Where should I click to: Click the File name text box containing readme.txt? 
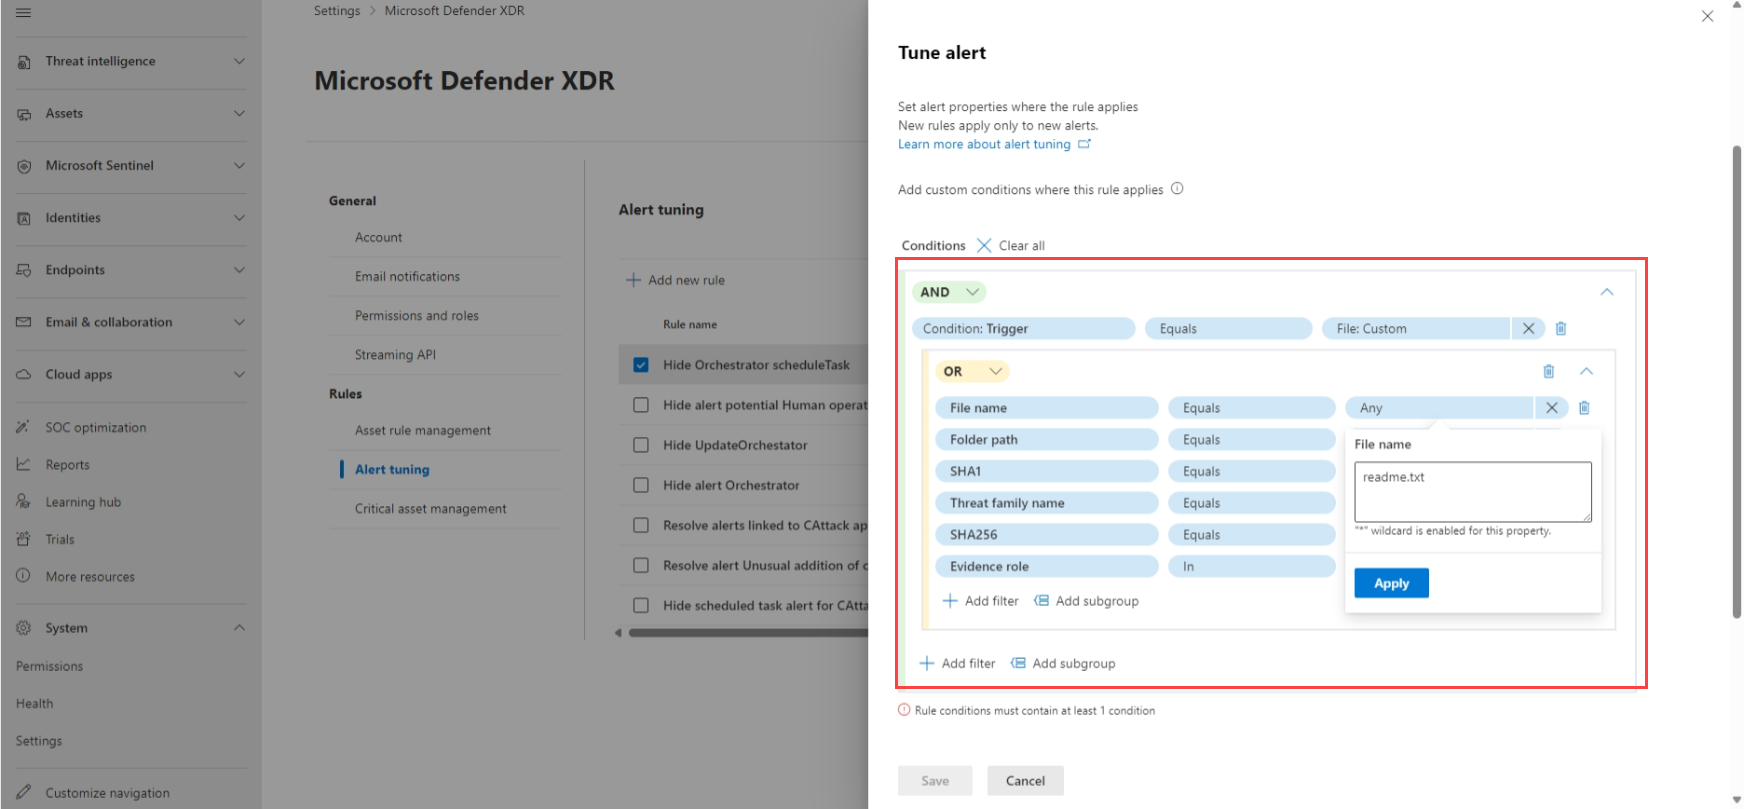pyautogui.click(x=1473, y=491)
